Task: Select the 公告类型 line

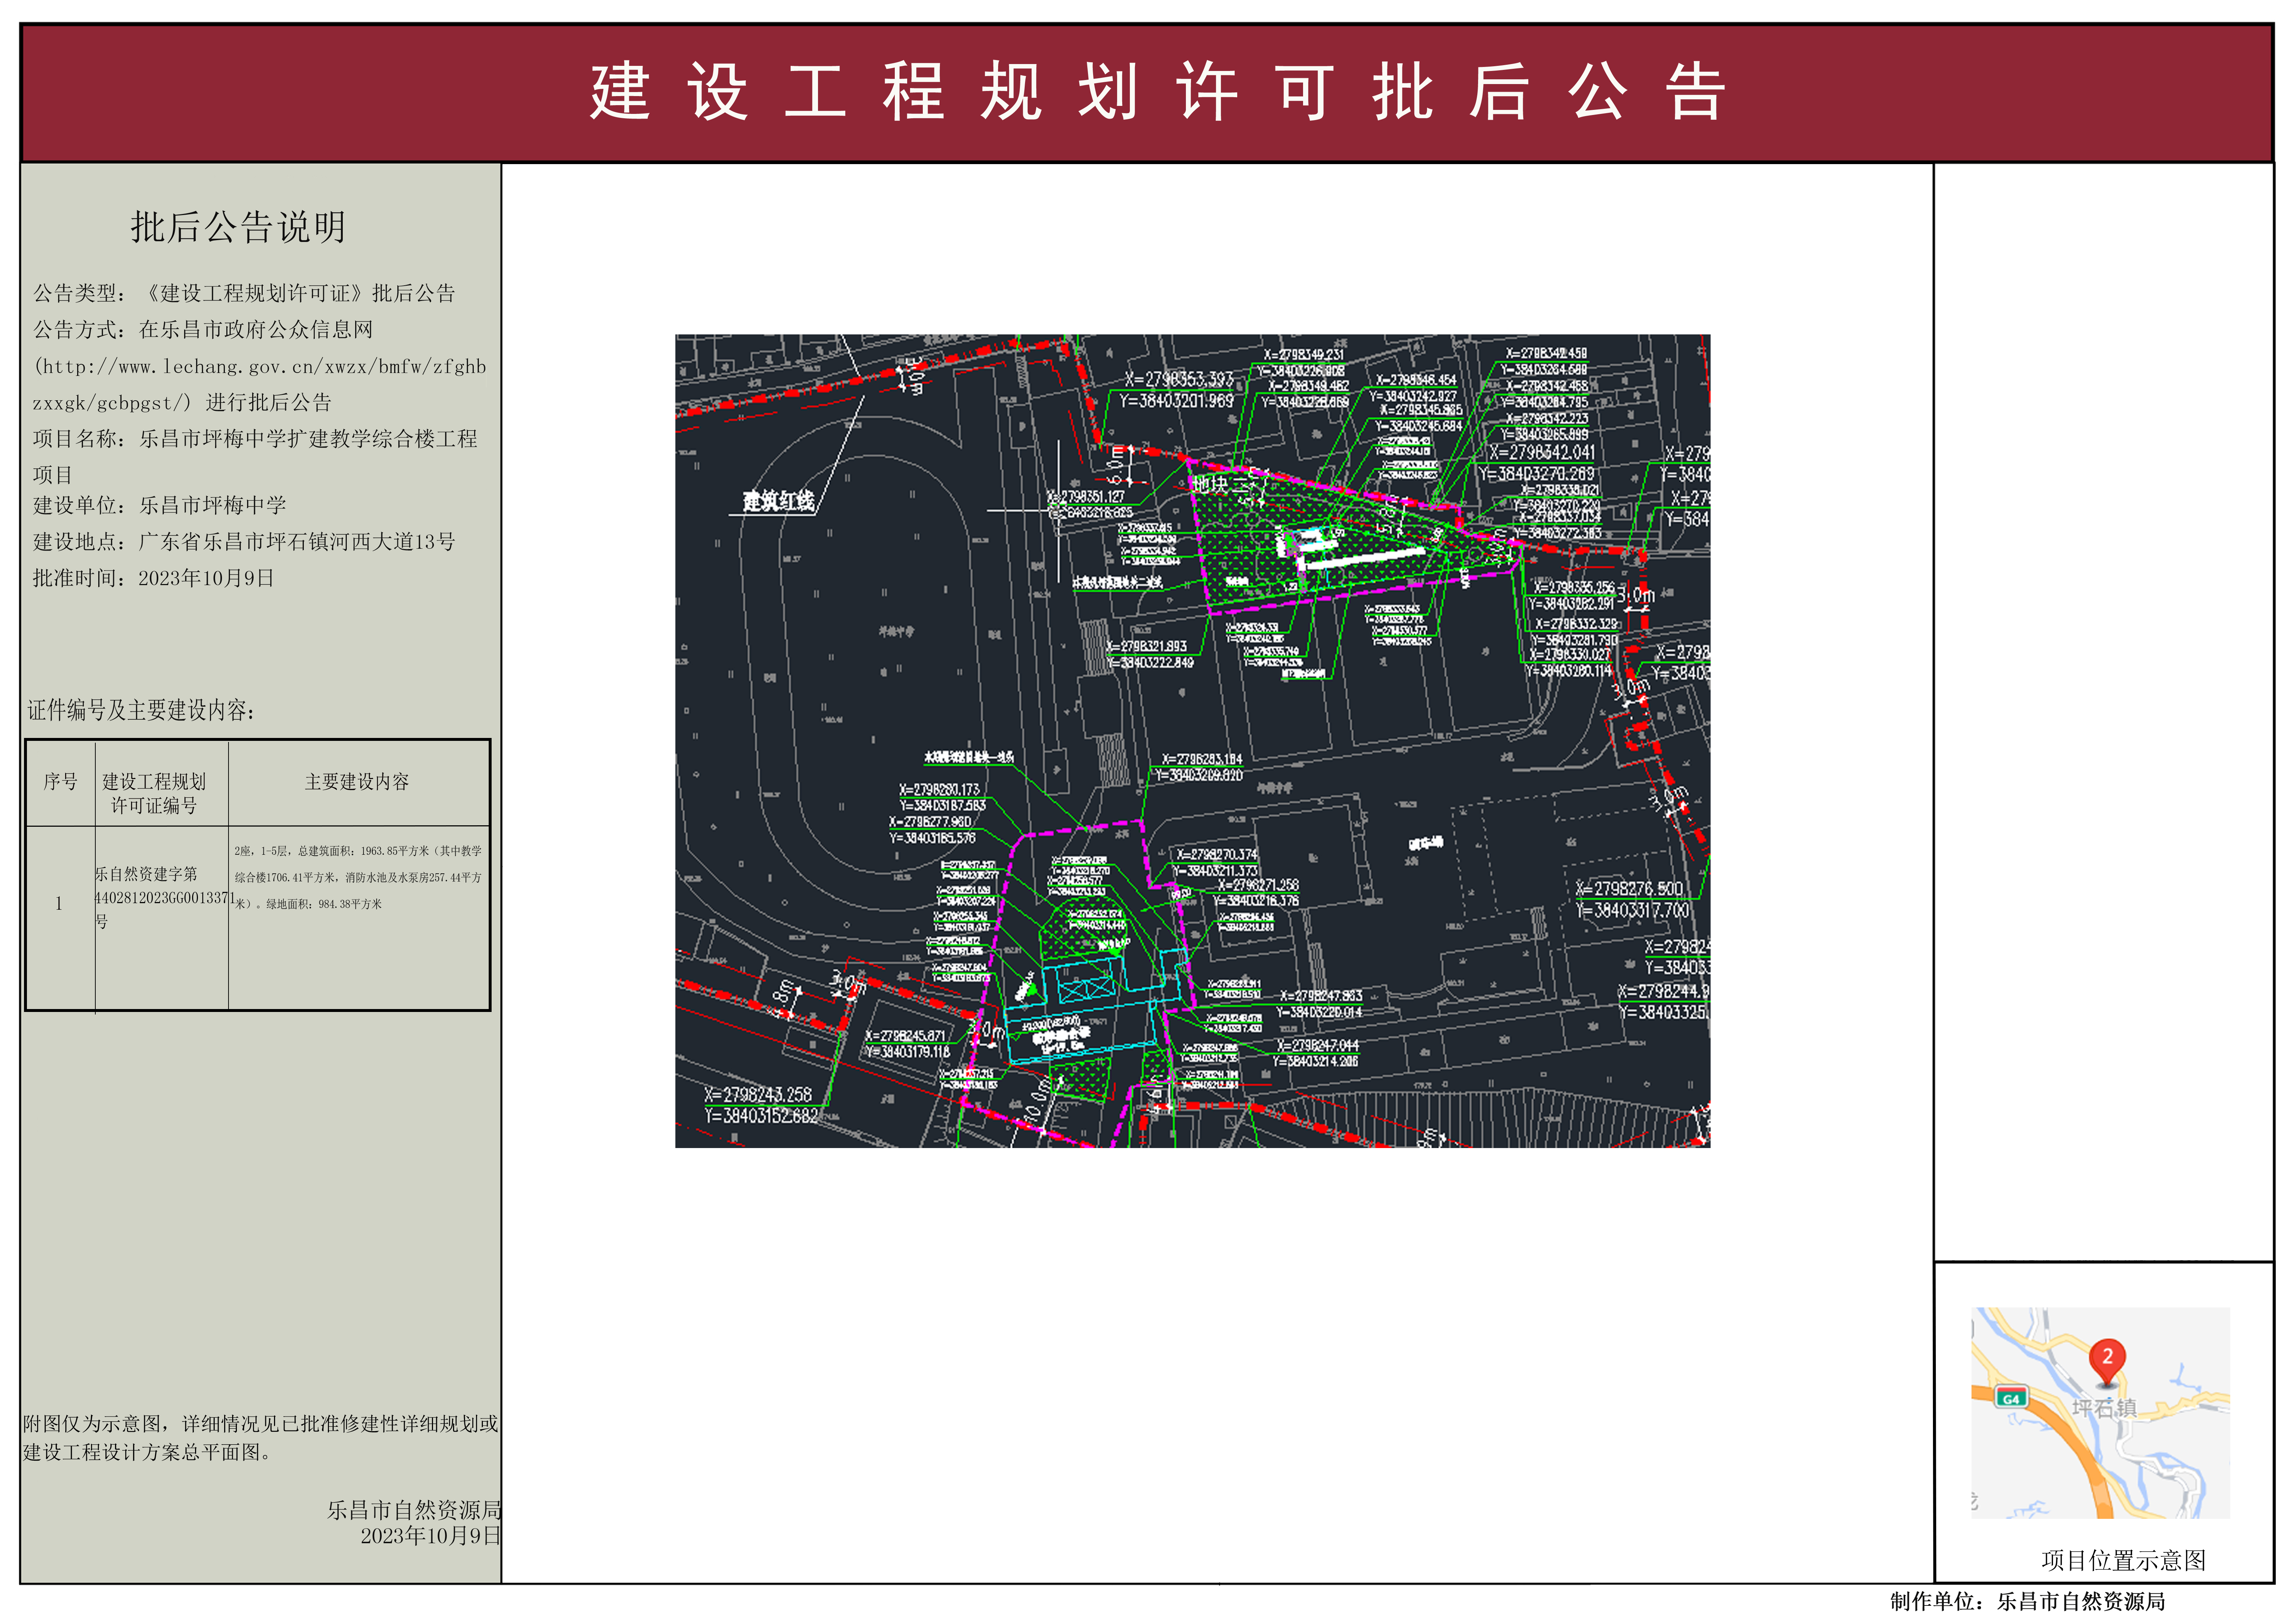Action: pos(244,293)
